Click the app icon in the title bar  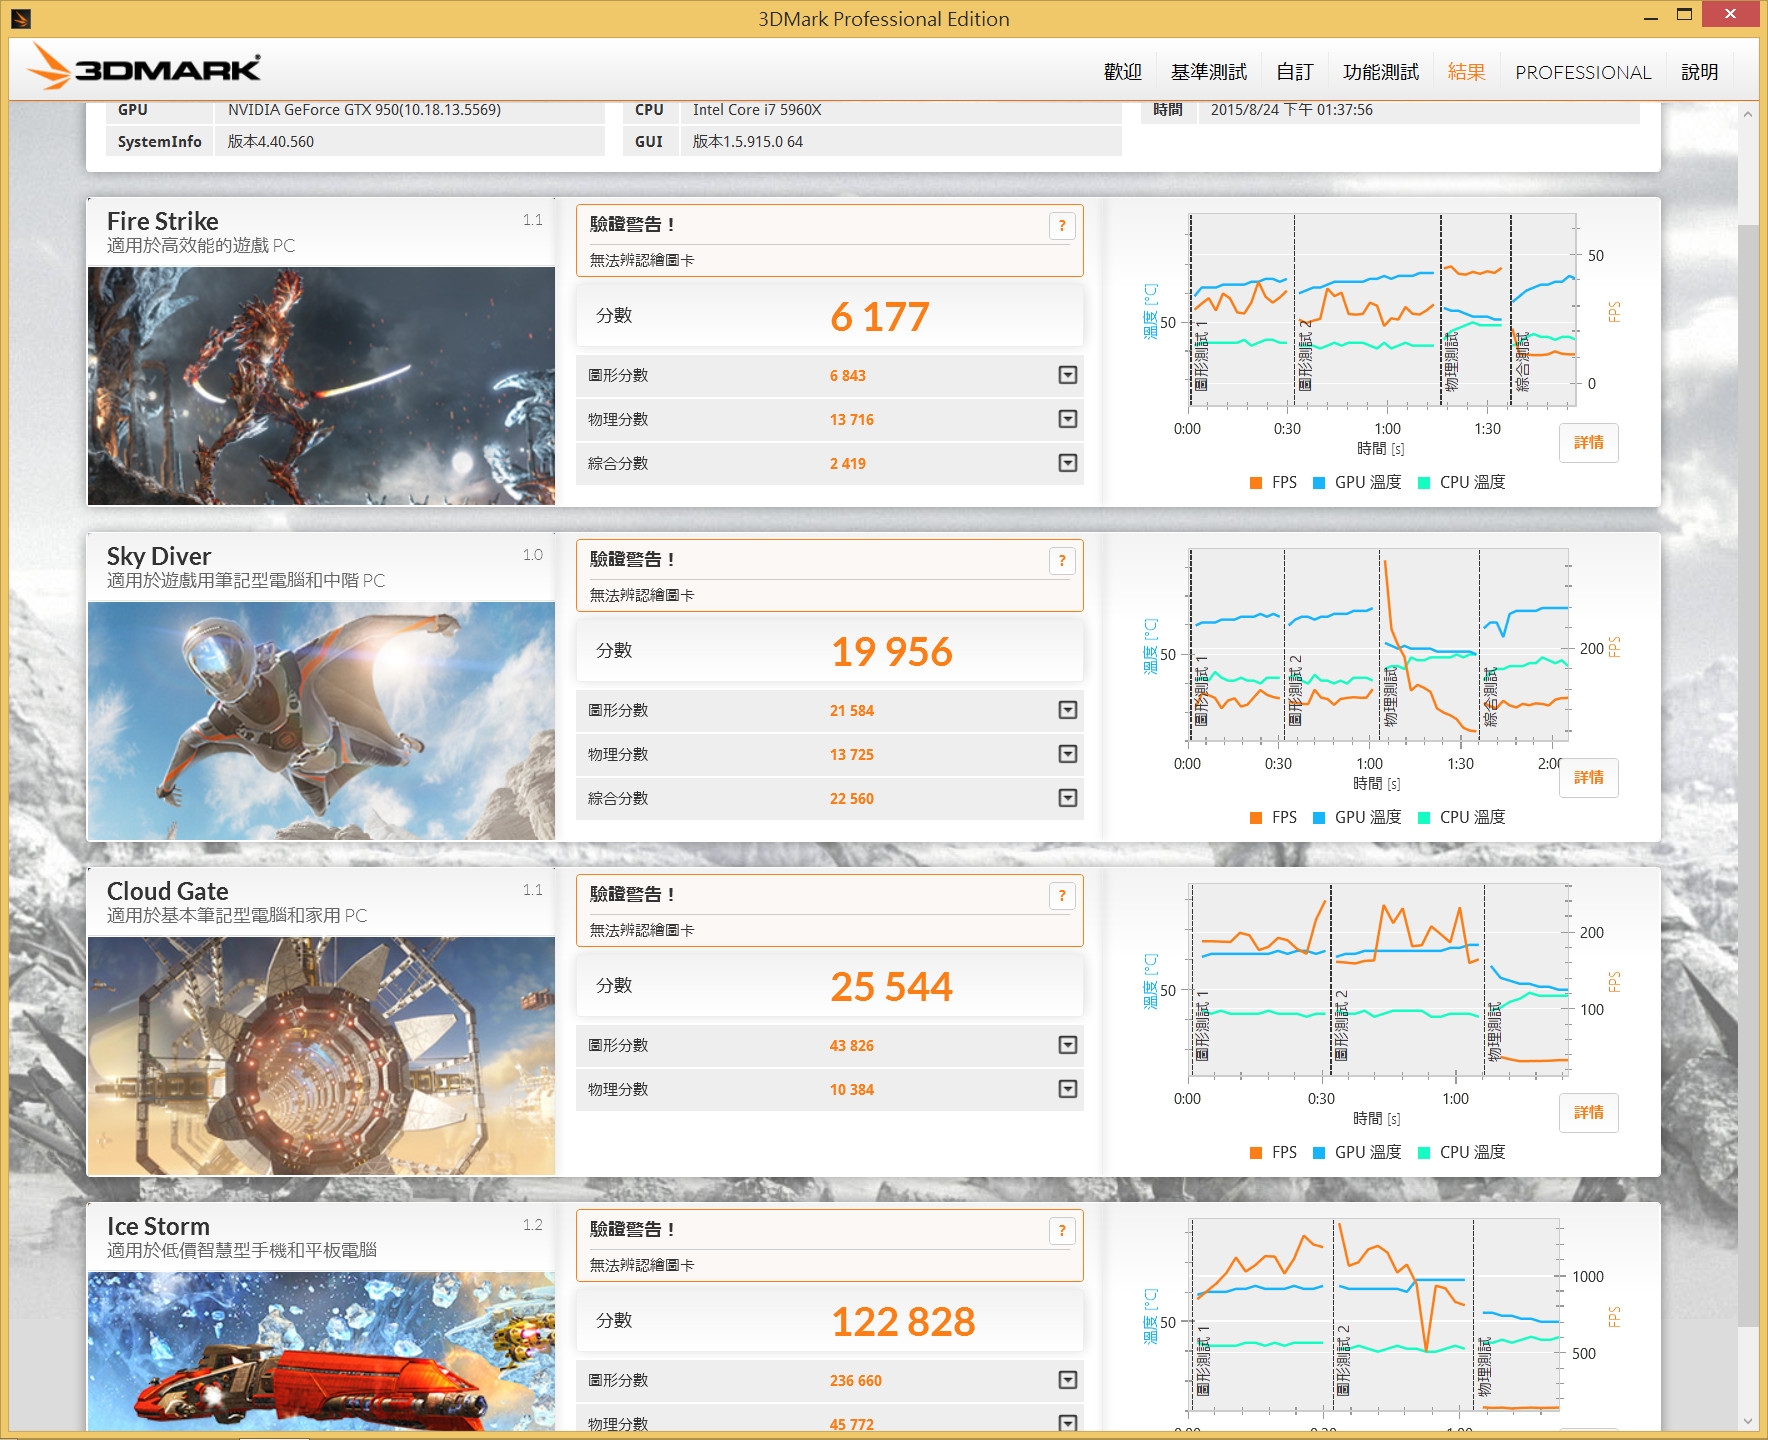(21, 18)
